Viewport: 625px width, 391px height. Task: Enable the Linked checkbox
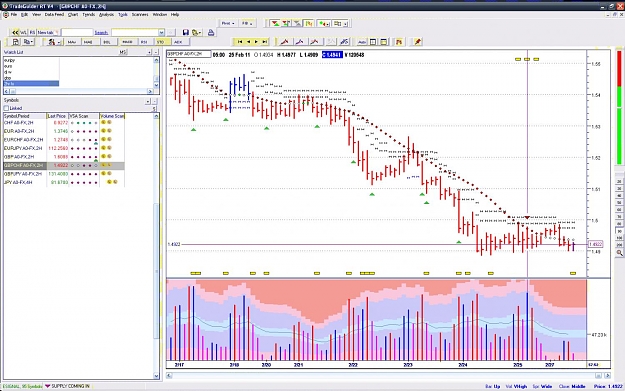coord(6,108)
